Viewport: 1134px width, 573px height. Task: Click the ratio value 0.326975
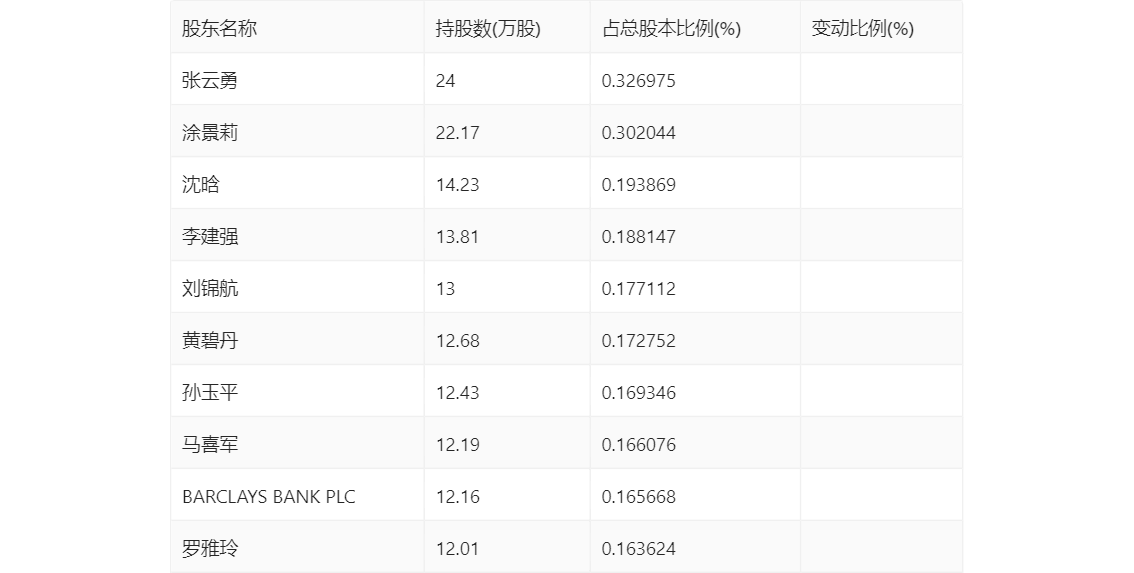(x=639, y=81)
